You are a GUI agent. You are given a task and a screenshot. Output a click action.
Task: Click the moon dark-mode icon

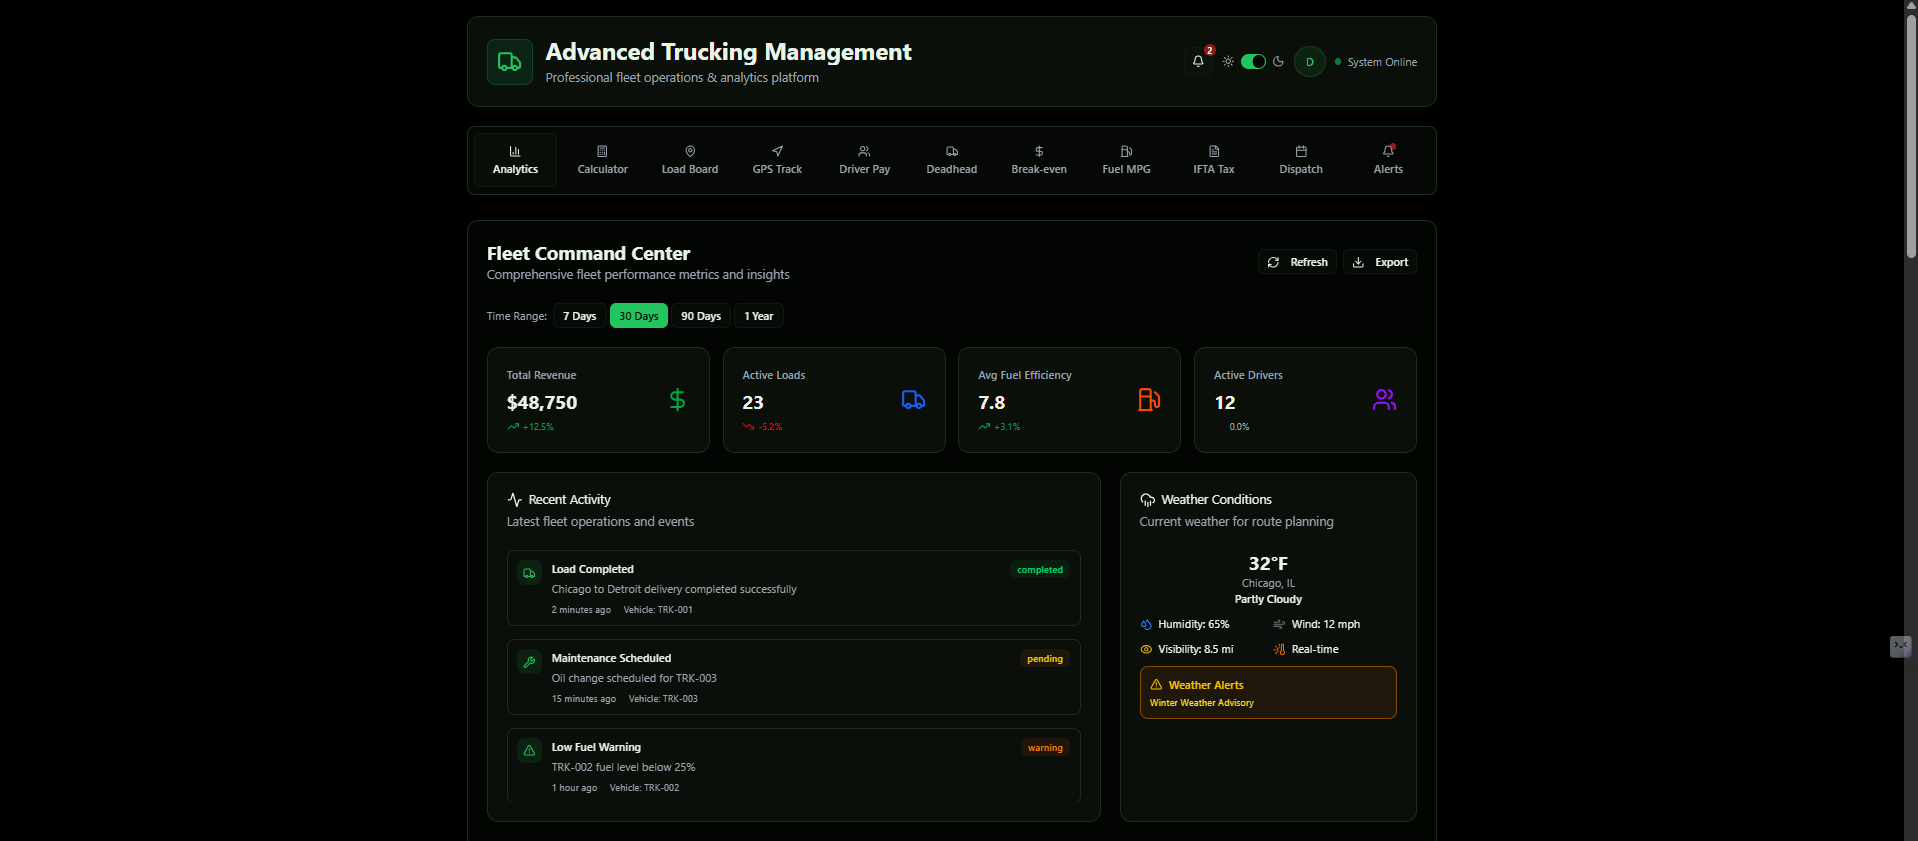pos(1278,62)
